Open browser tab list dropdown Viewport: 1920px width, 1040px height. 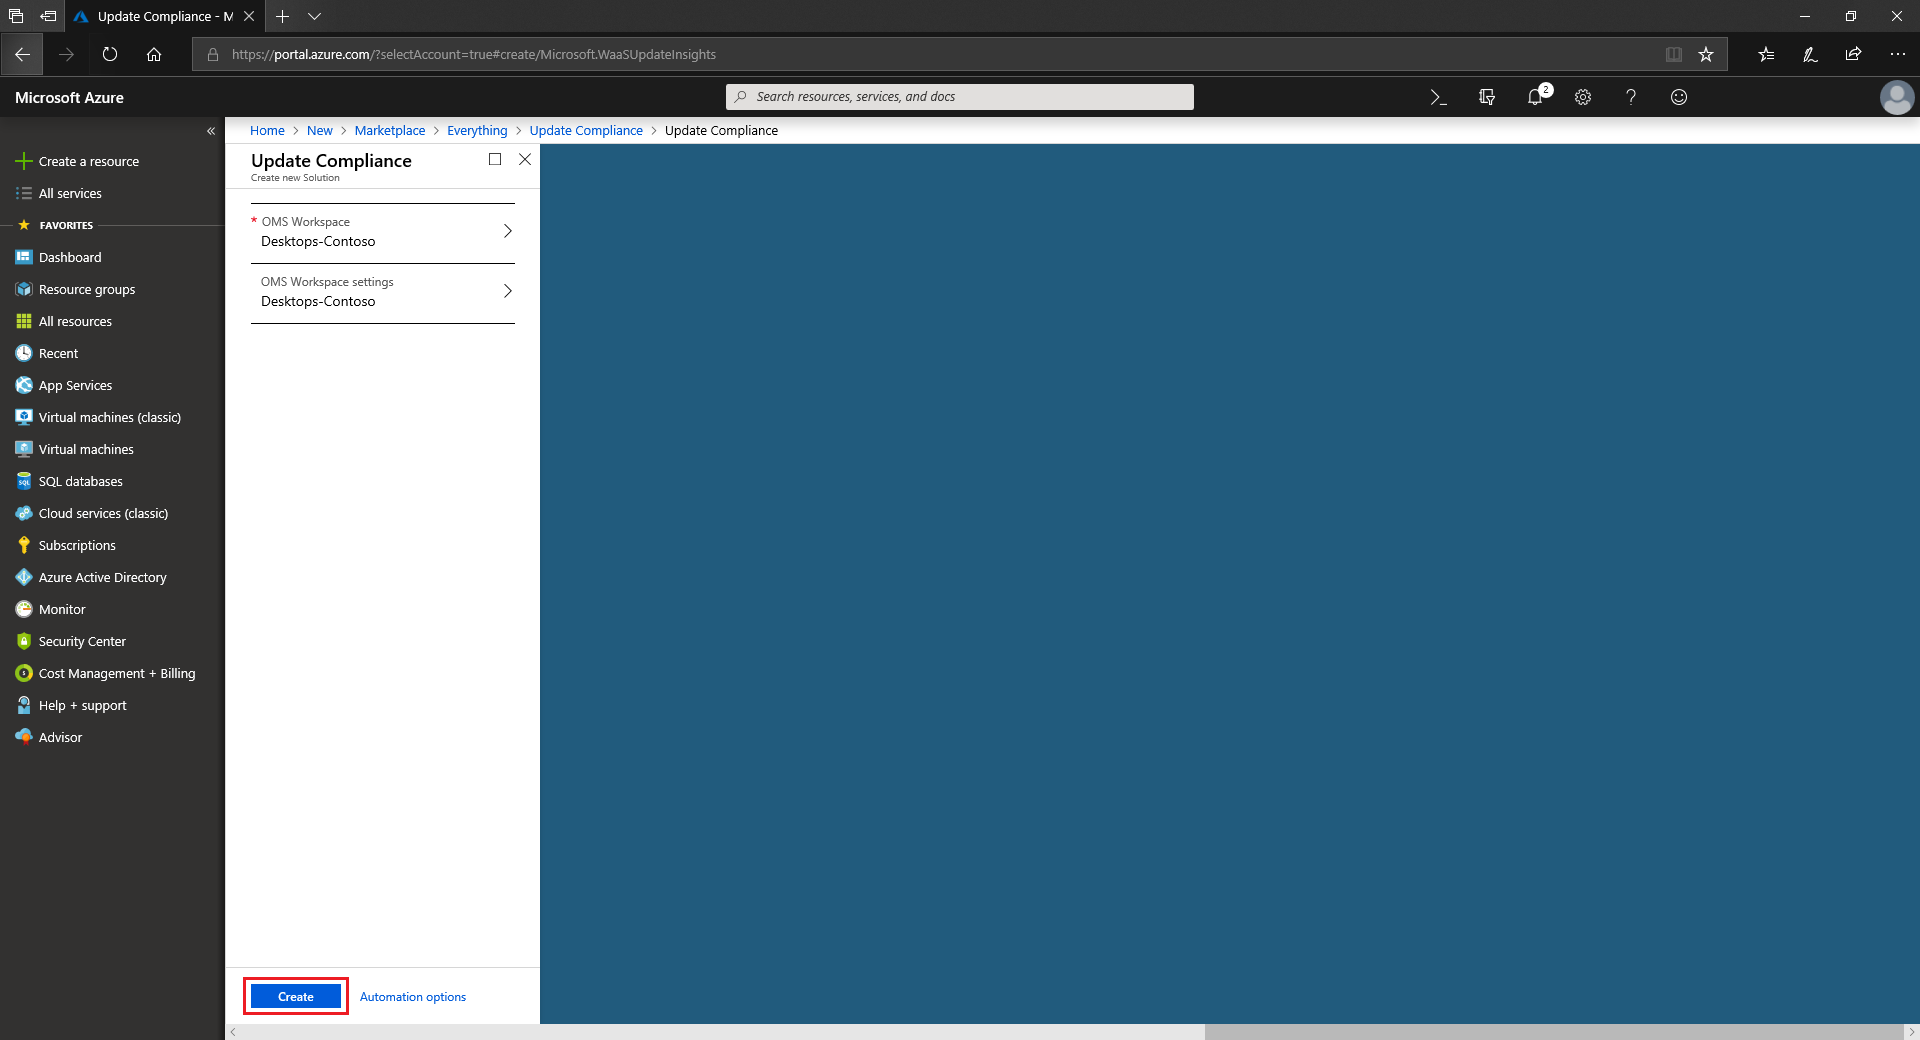[x=314, y=16]
